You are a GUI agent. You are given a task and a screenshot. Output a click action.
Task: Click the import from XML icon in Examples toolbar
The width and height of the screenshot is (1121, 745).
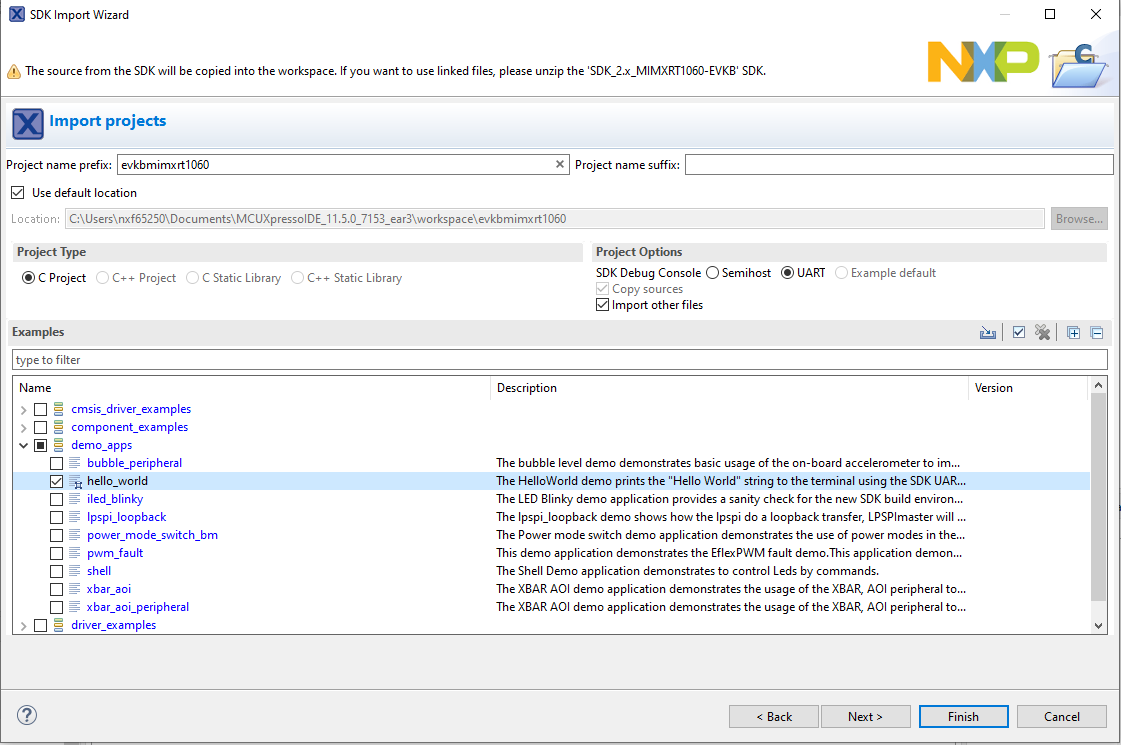click(988, 333)
